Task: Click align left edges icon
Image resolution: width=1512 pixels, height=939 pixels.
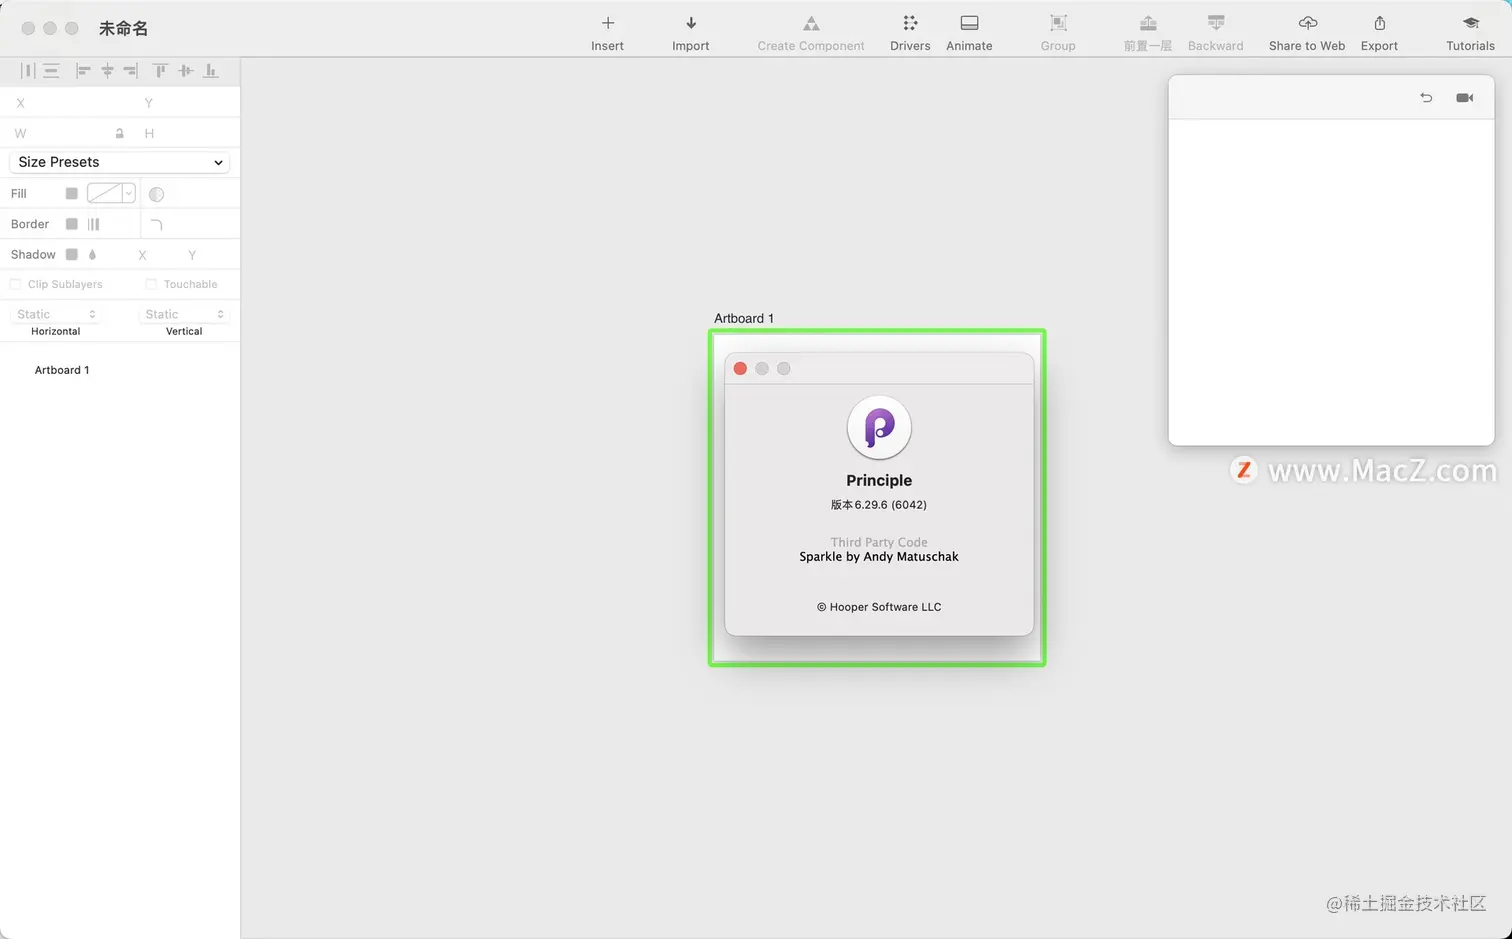Action: 83,70
